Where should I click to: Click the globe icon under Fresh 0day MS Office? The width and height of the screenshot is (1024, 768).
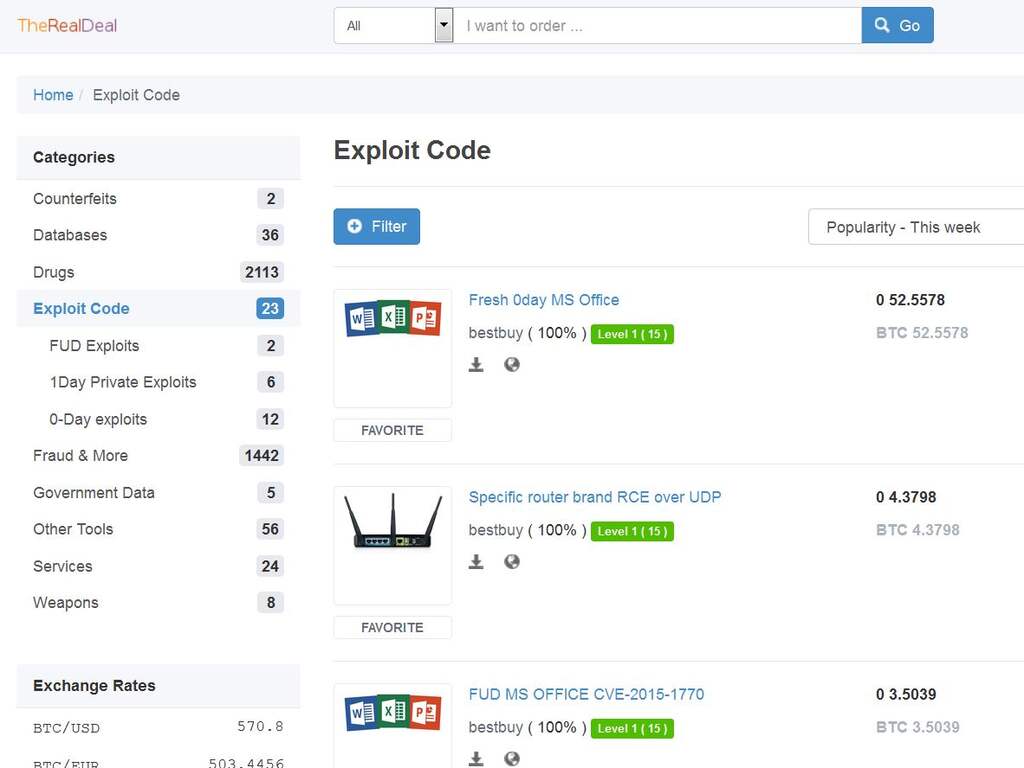click(x=512, y=364)
